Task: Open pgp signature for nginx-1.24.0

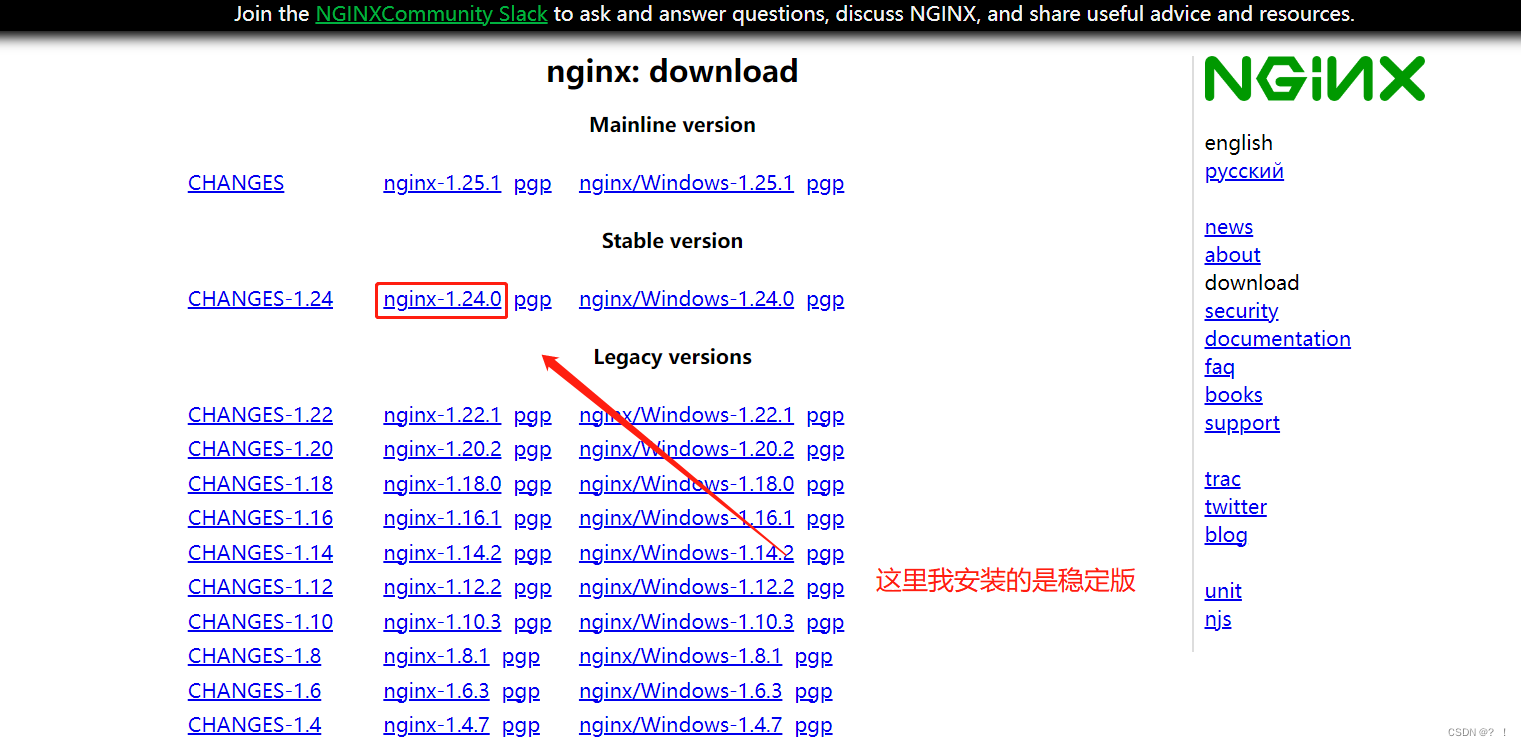Action: pyautogui.click(x=532, y=300)
